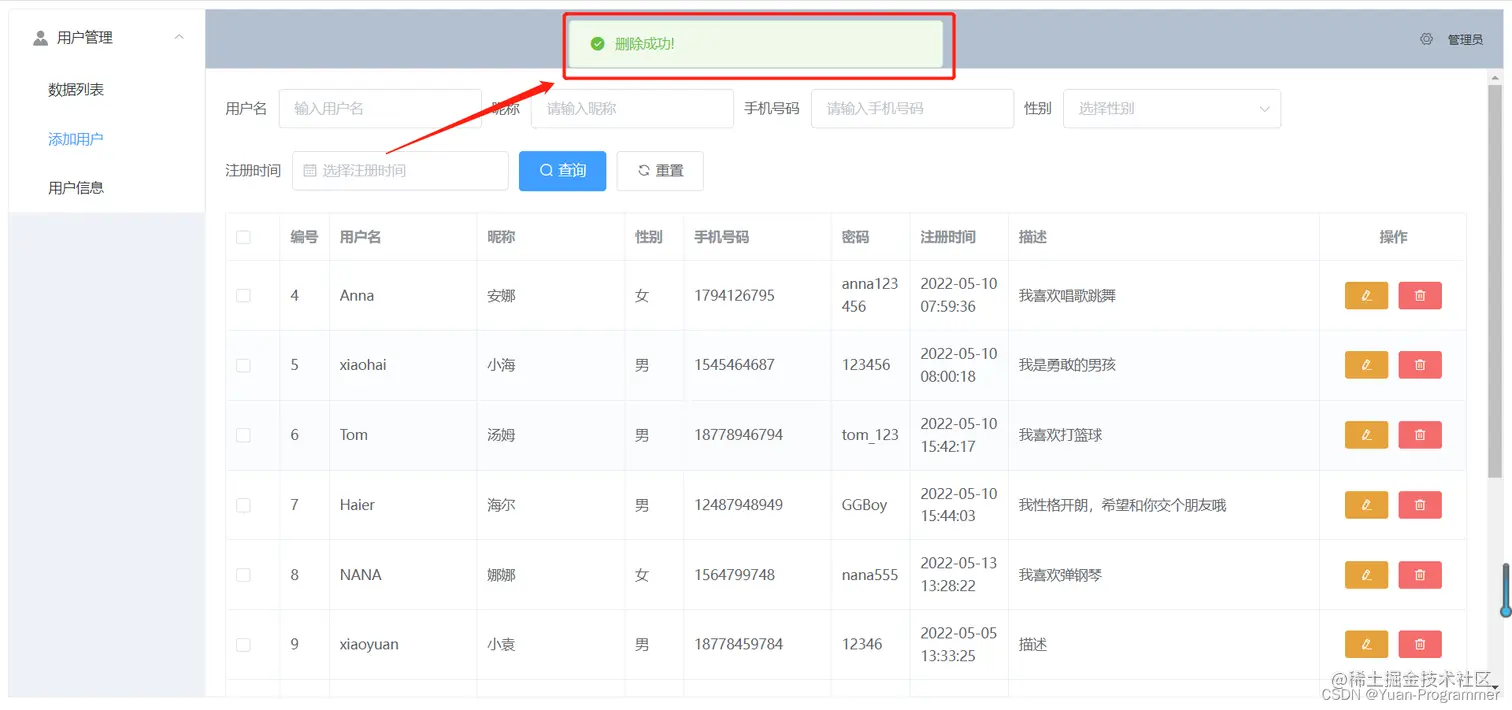Click the 操作 column header
Screen dimensions: 1512x710
pyautogui.click(x=1393, y=237)
